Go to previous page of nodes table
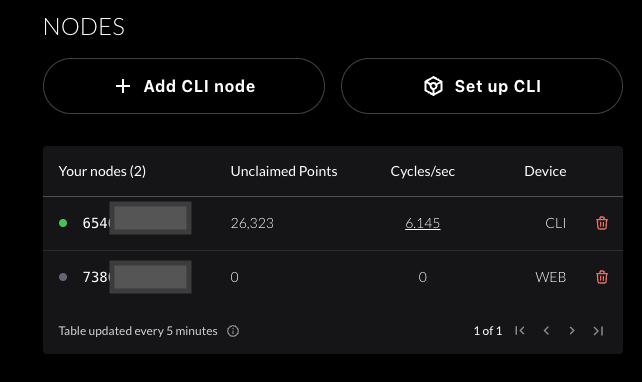Image resolution: width=642 pixels, height=382 pixels. pos(546,330)
